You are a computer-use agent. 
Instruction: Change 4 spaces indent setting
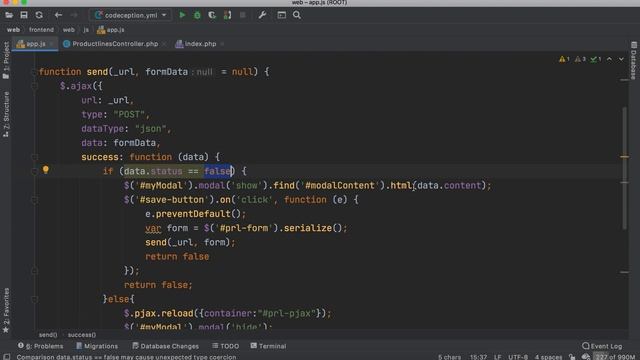[x=548, y=357]
